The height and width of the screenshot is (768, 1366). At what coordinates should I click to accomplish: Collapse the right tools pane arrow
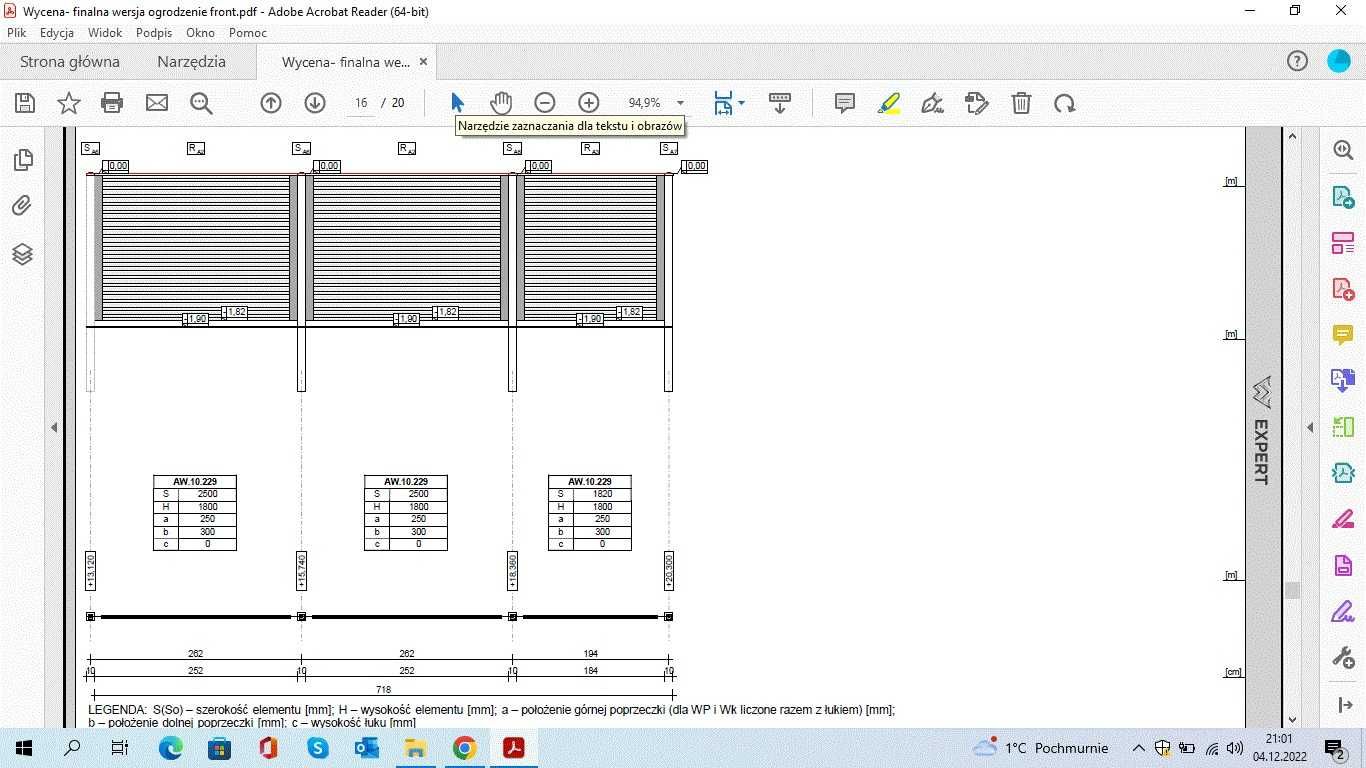click(x=1310, y=428)
